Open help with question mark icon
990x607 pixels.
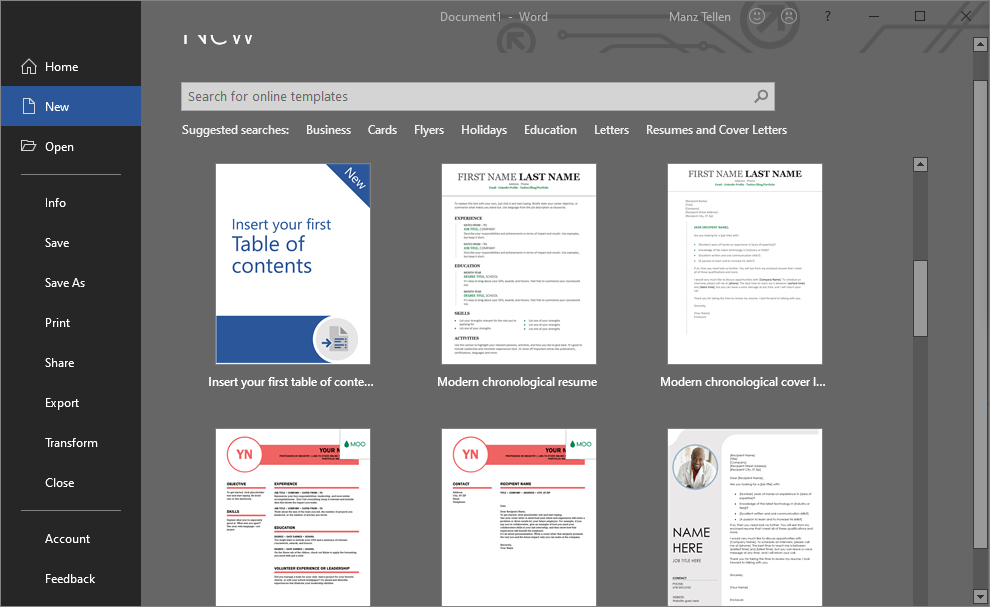(x=827, y=16)
